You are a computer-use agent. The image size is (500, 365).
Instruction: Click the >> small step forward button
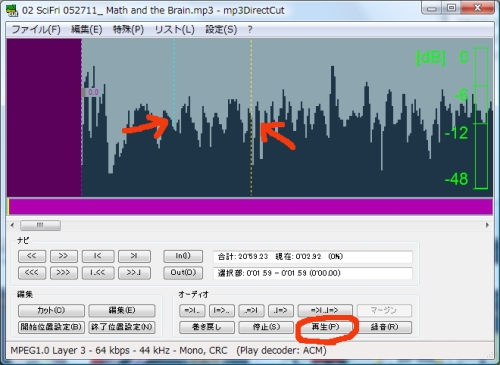point(63,256)
